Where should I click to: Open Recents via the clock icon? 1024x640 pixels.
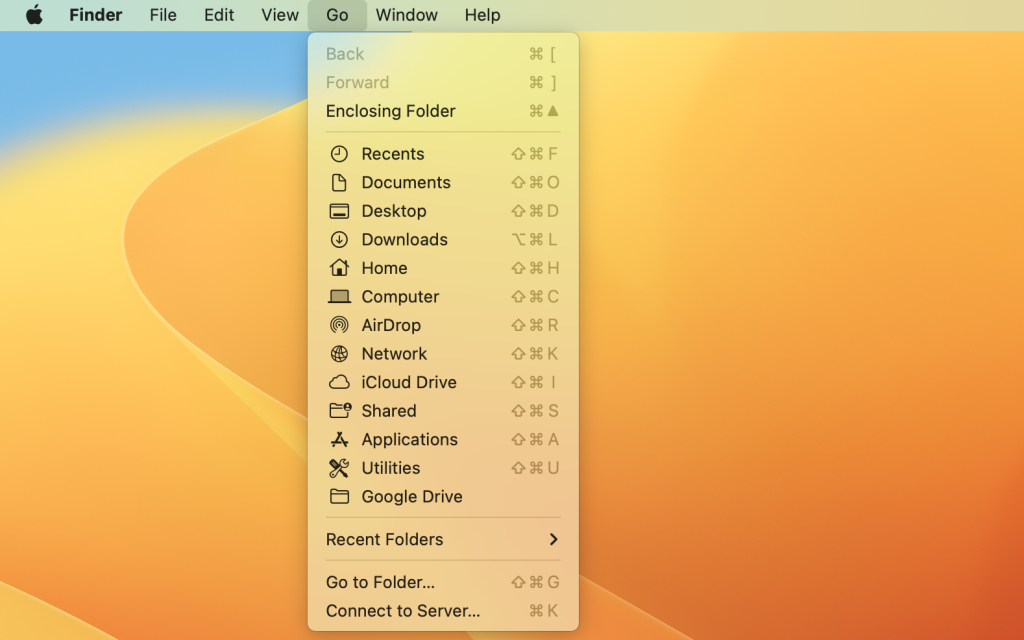pos(339,153)
